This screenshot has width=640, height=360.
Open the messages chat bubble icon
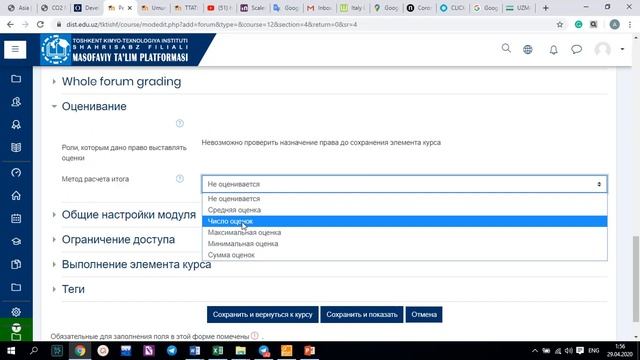576,49
